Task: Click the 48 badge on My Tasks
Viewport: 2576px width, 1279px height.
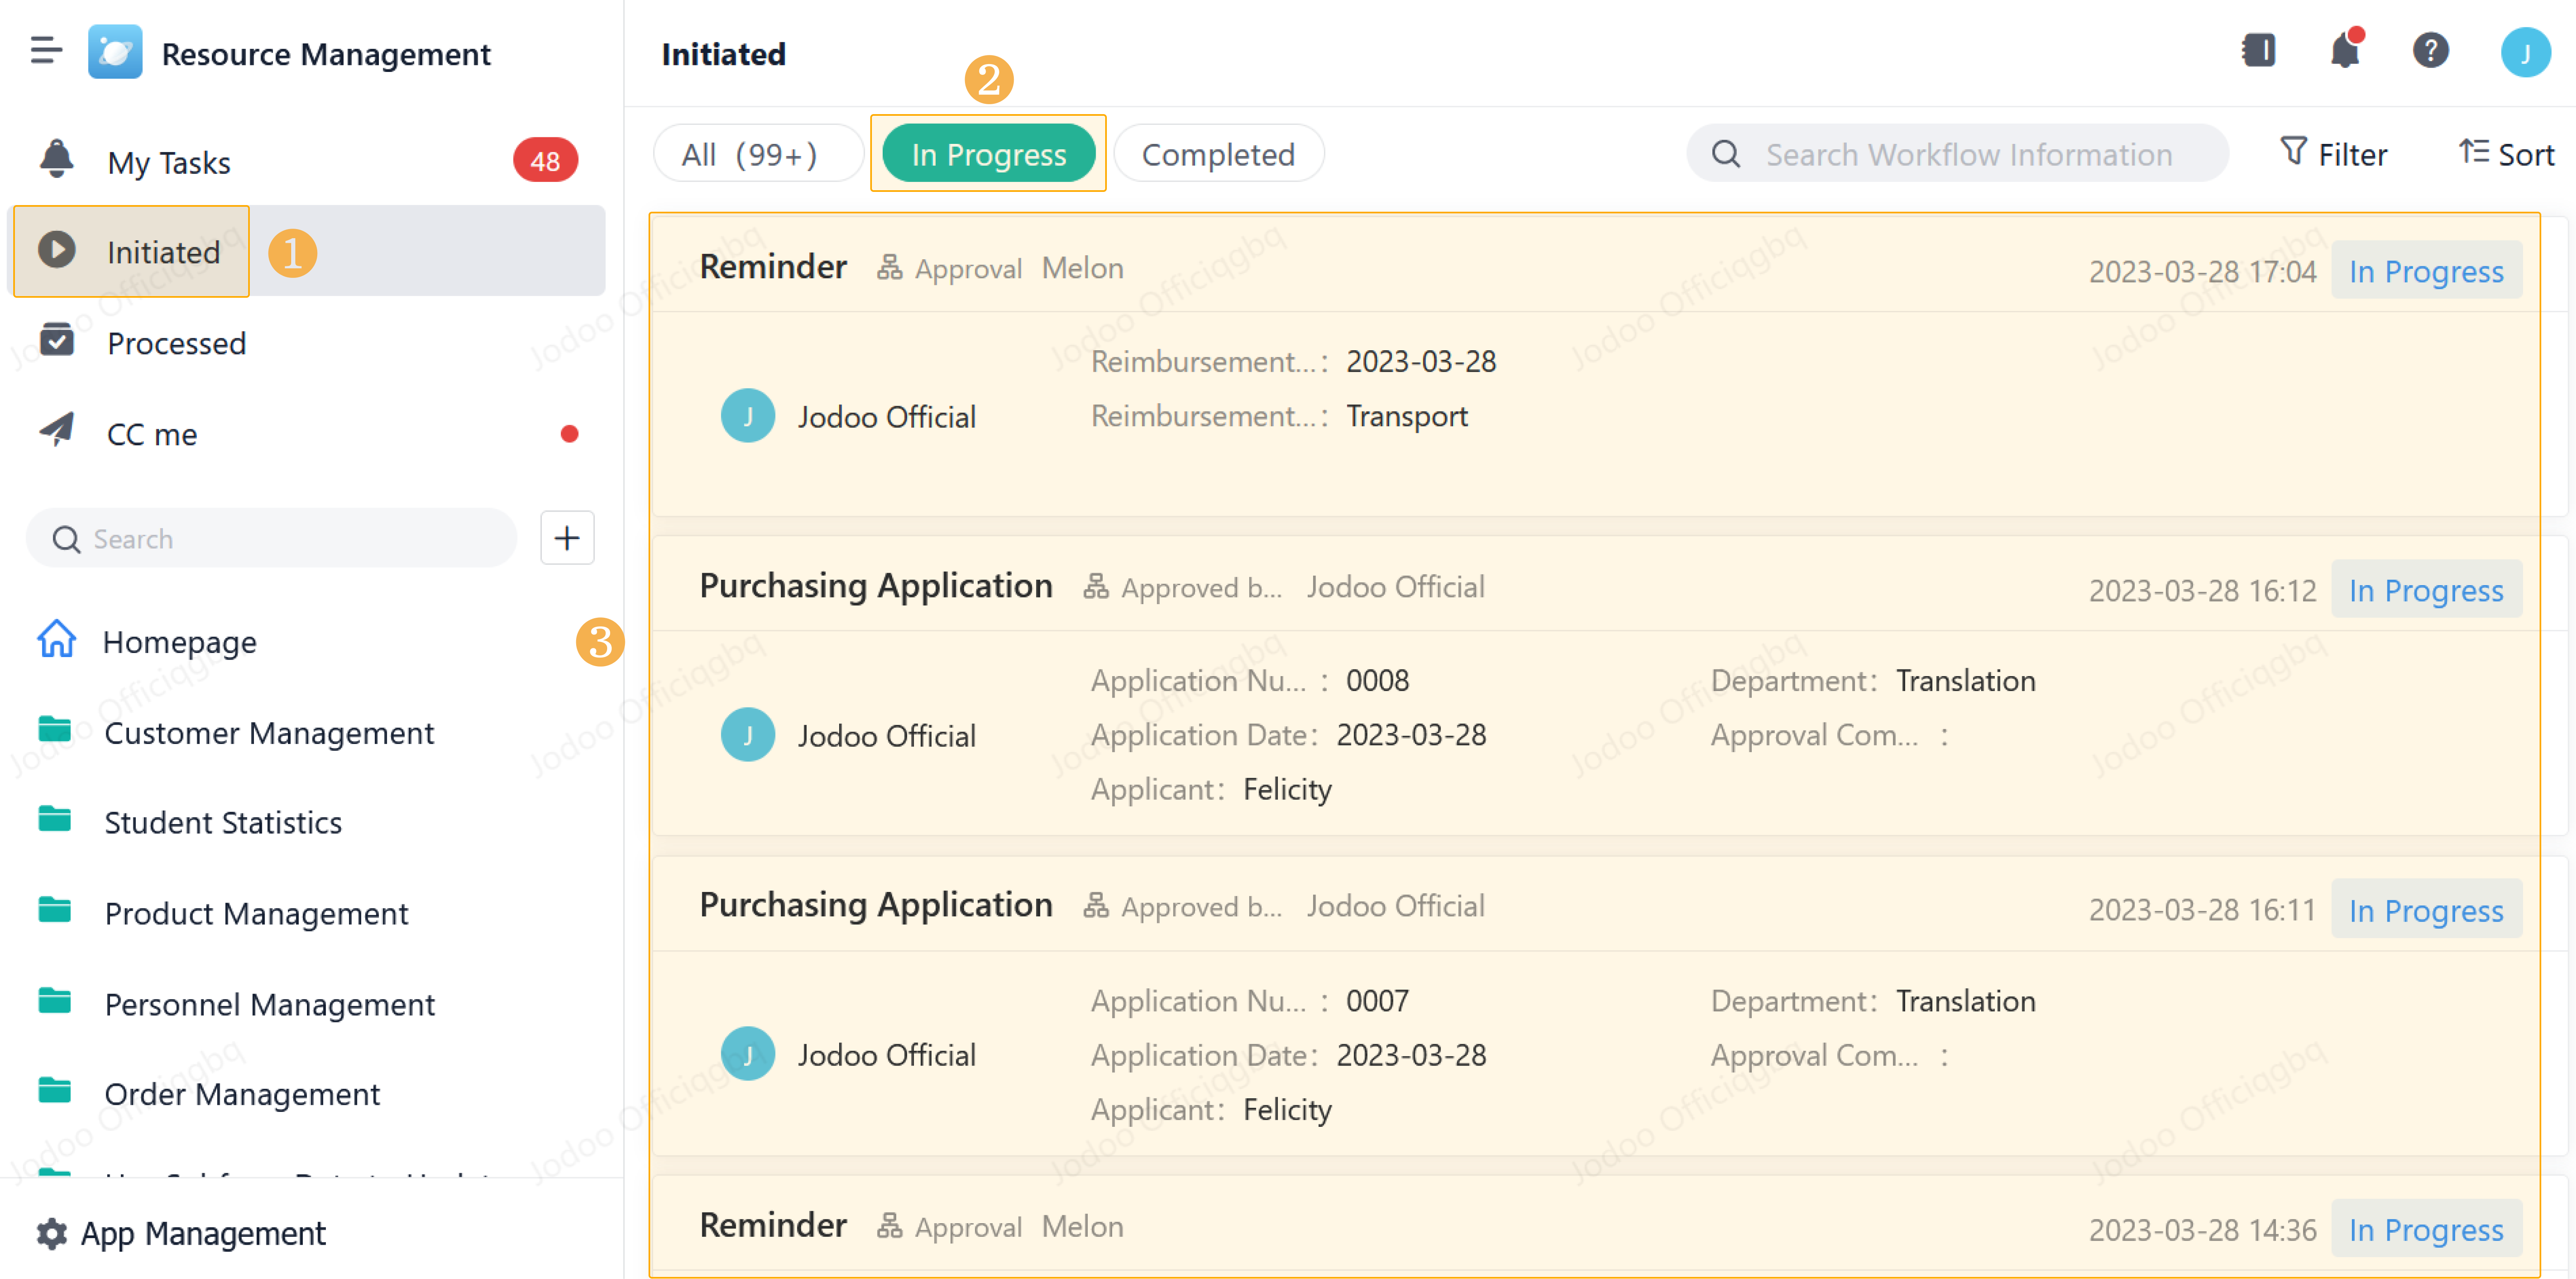Action: point(545,160)
